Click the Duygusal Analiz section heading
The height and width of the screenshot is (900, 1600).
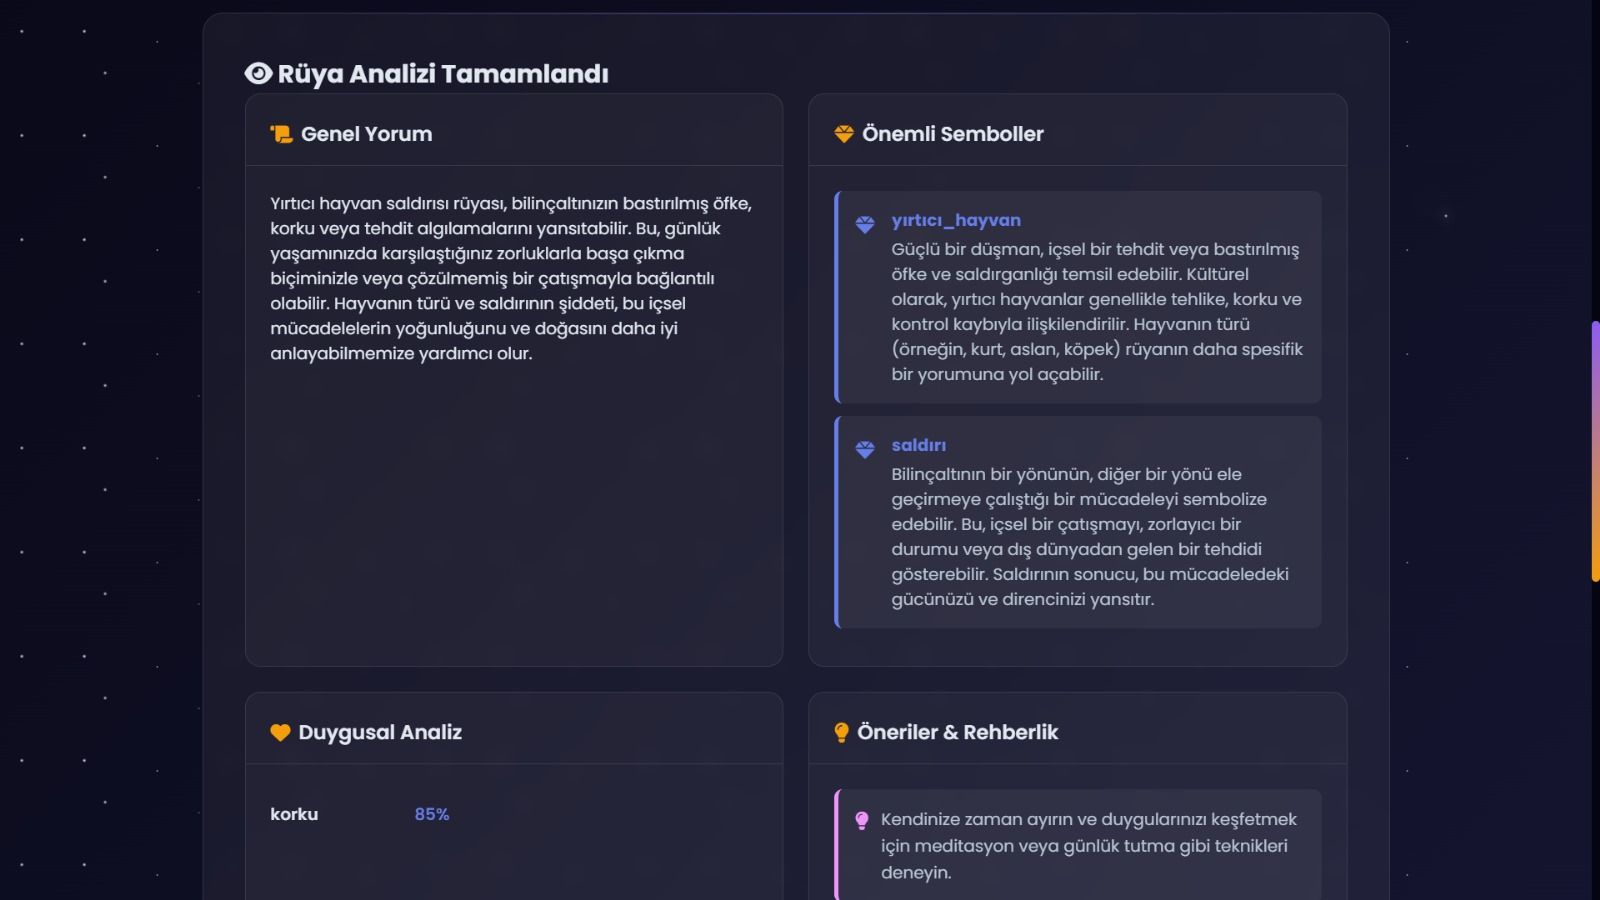[380, 732]
